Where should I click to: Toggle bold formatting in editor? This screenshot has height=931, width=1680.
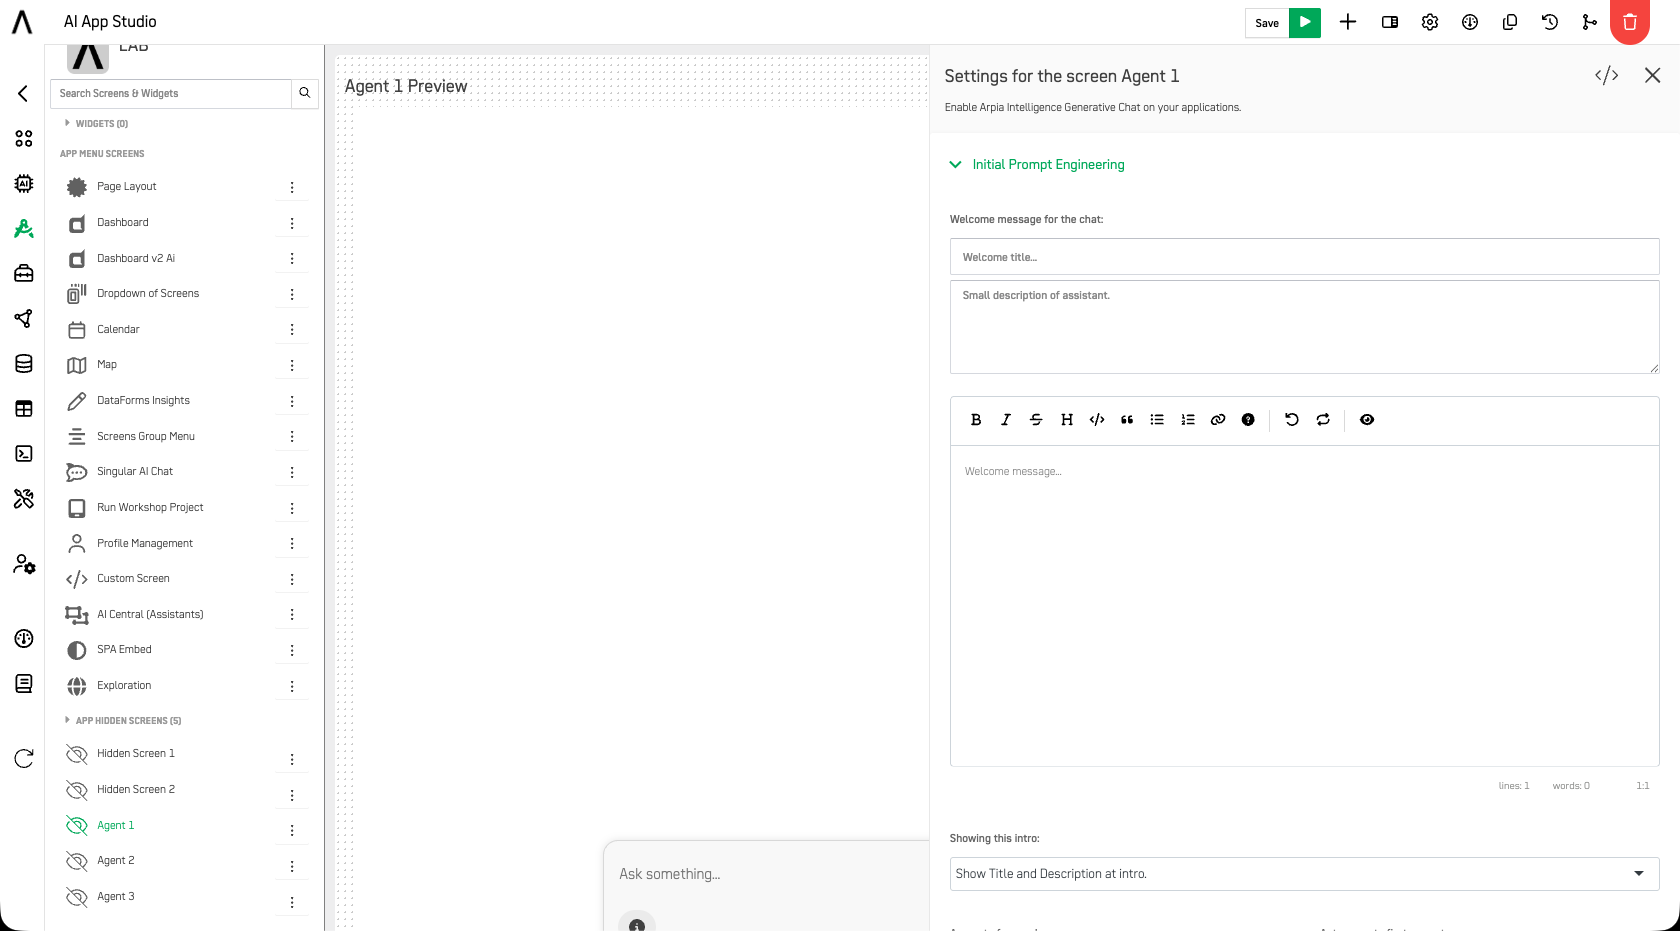point(976,420)
